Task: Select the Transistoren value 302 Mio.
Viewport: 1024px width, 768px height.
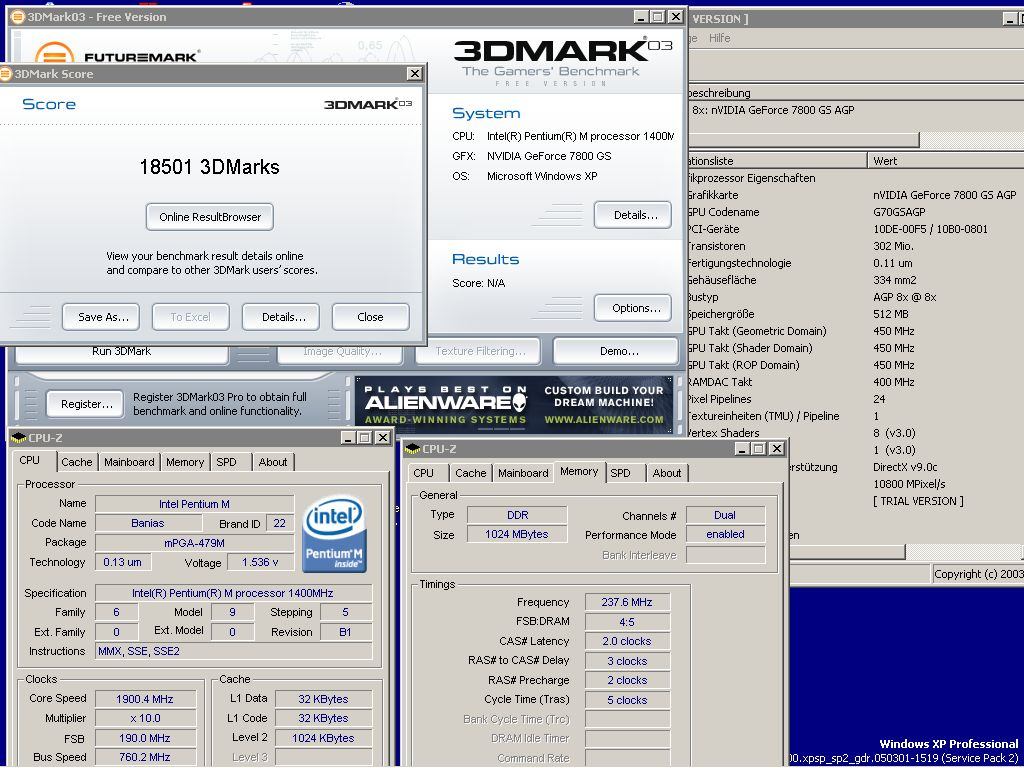Action: tap(893, 246)
